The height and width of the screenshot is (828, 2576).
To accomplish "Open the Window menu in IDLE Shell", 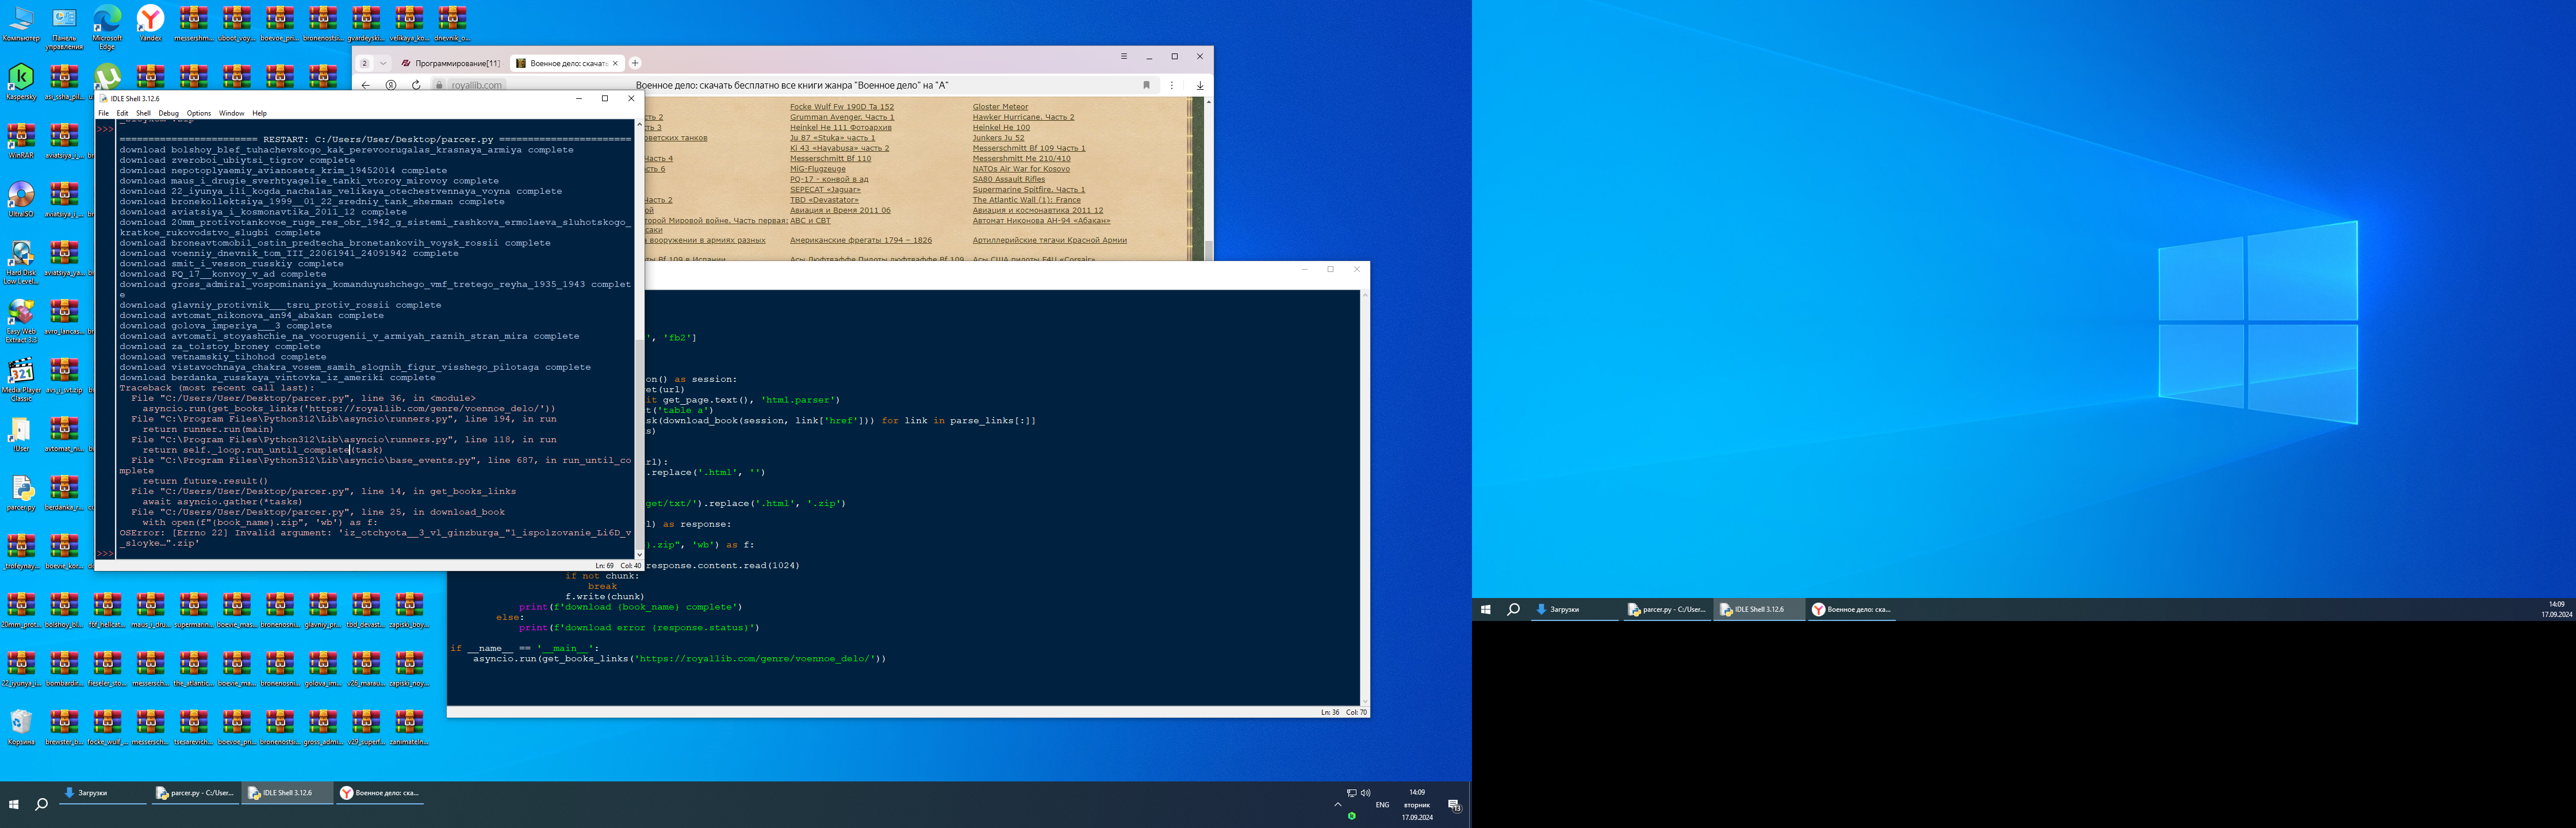I will [231, 113].
